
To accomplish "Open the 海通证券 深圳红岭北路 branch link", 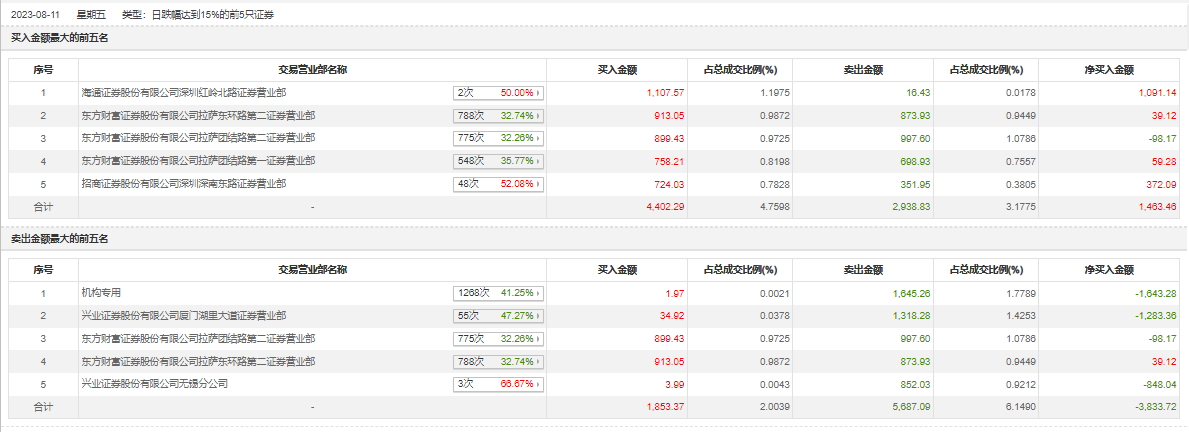I will [184, 93].
